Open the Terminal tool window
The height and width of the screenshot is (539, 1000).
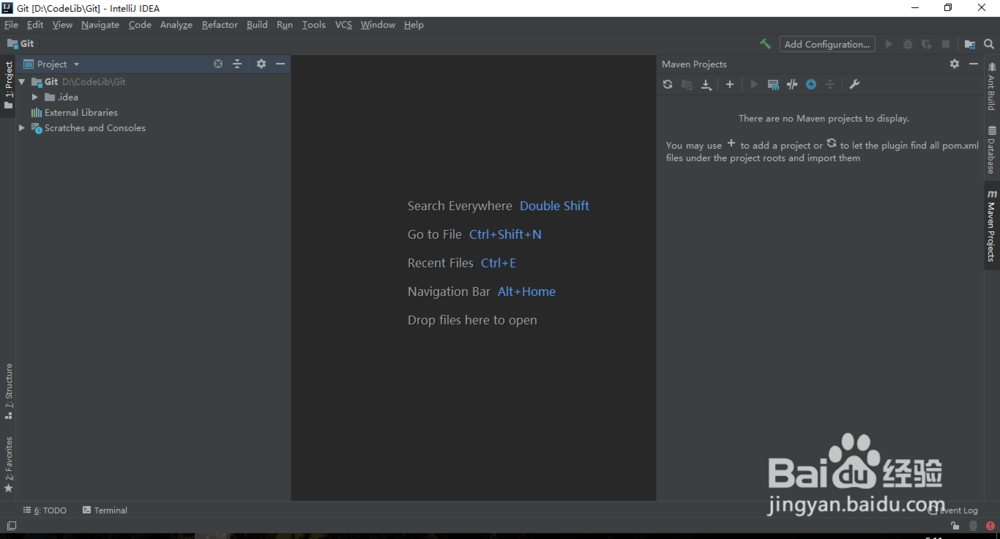click(105, 510)
